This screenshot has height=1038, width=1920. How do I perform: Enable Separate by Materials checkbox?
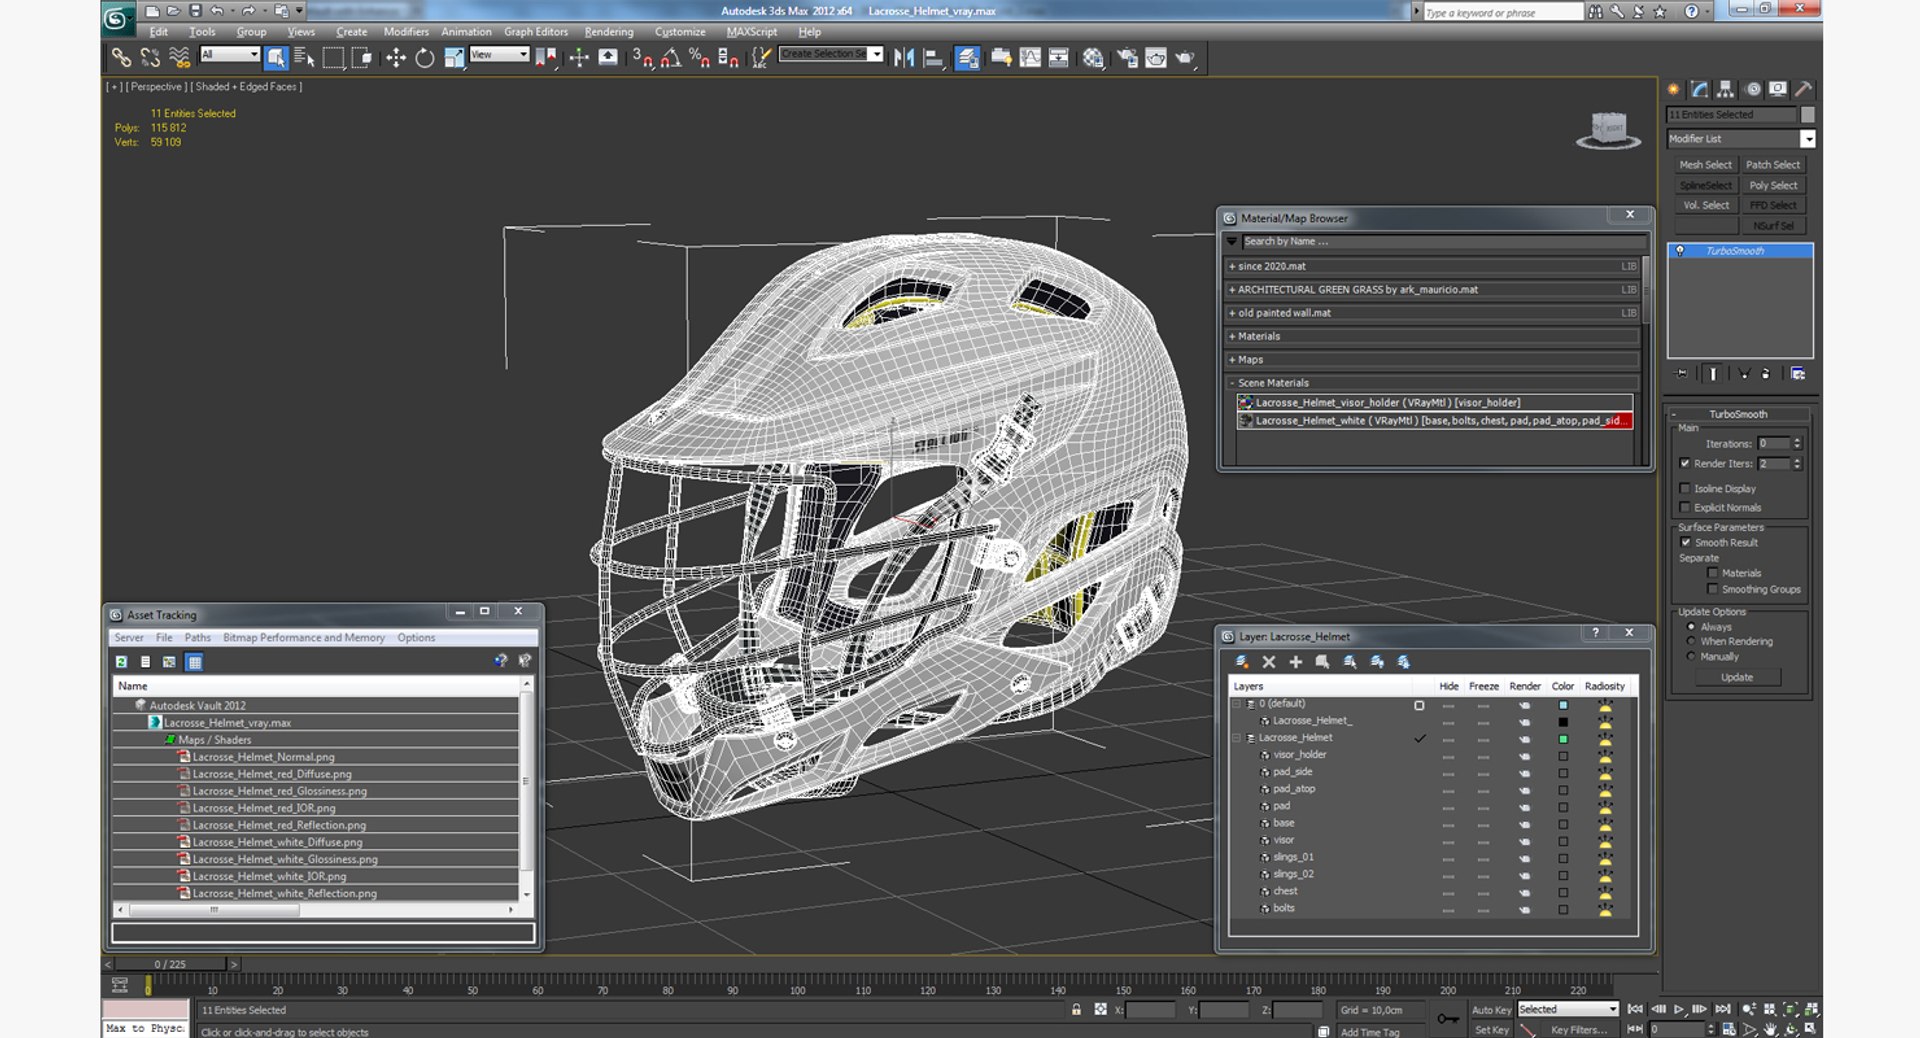(1712, 573)
